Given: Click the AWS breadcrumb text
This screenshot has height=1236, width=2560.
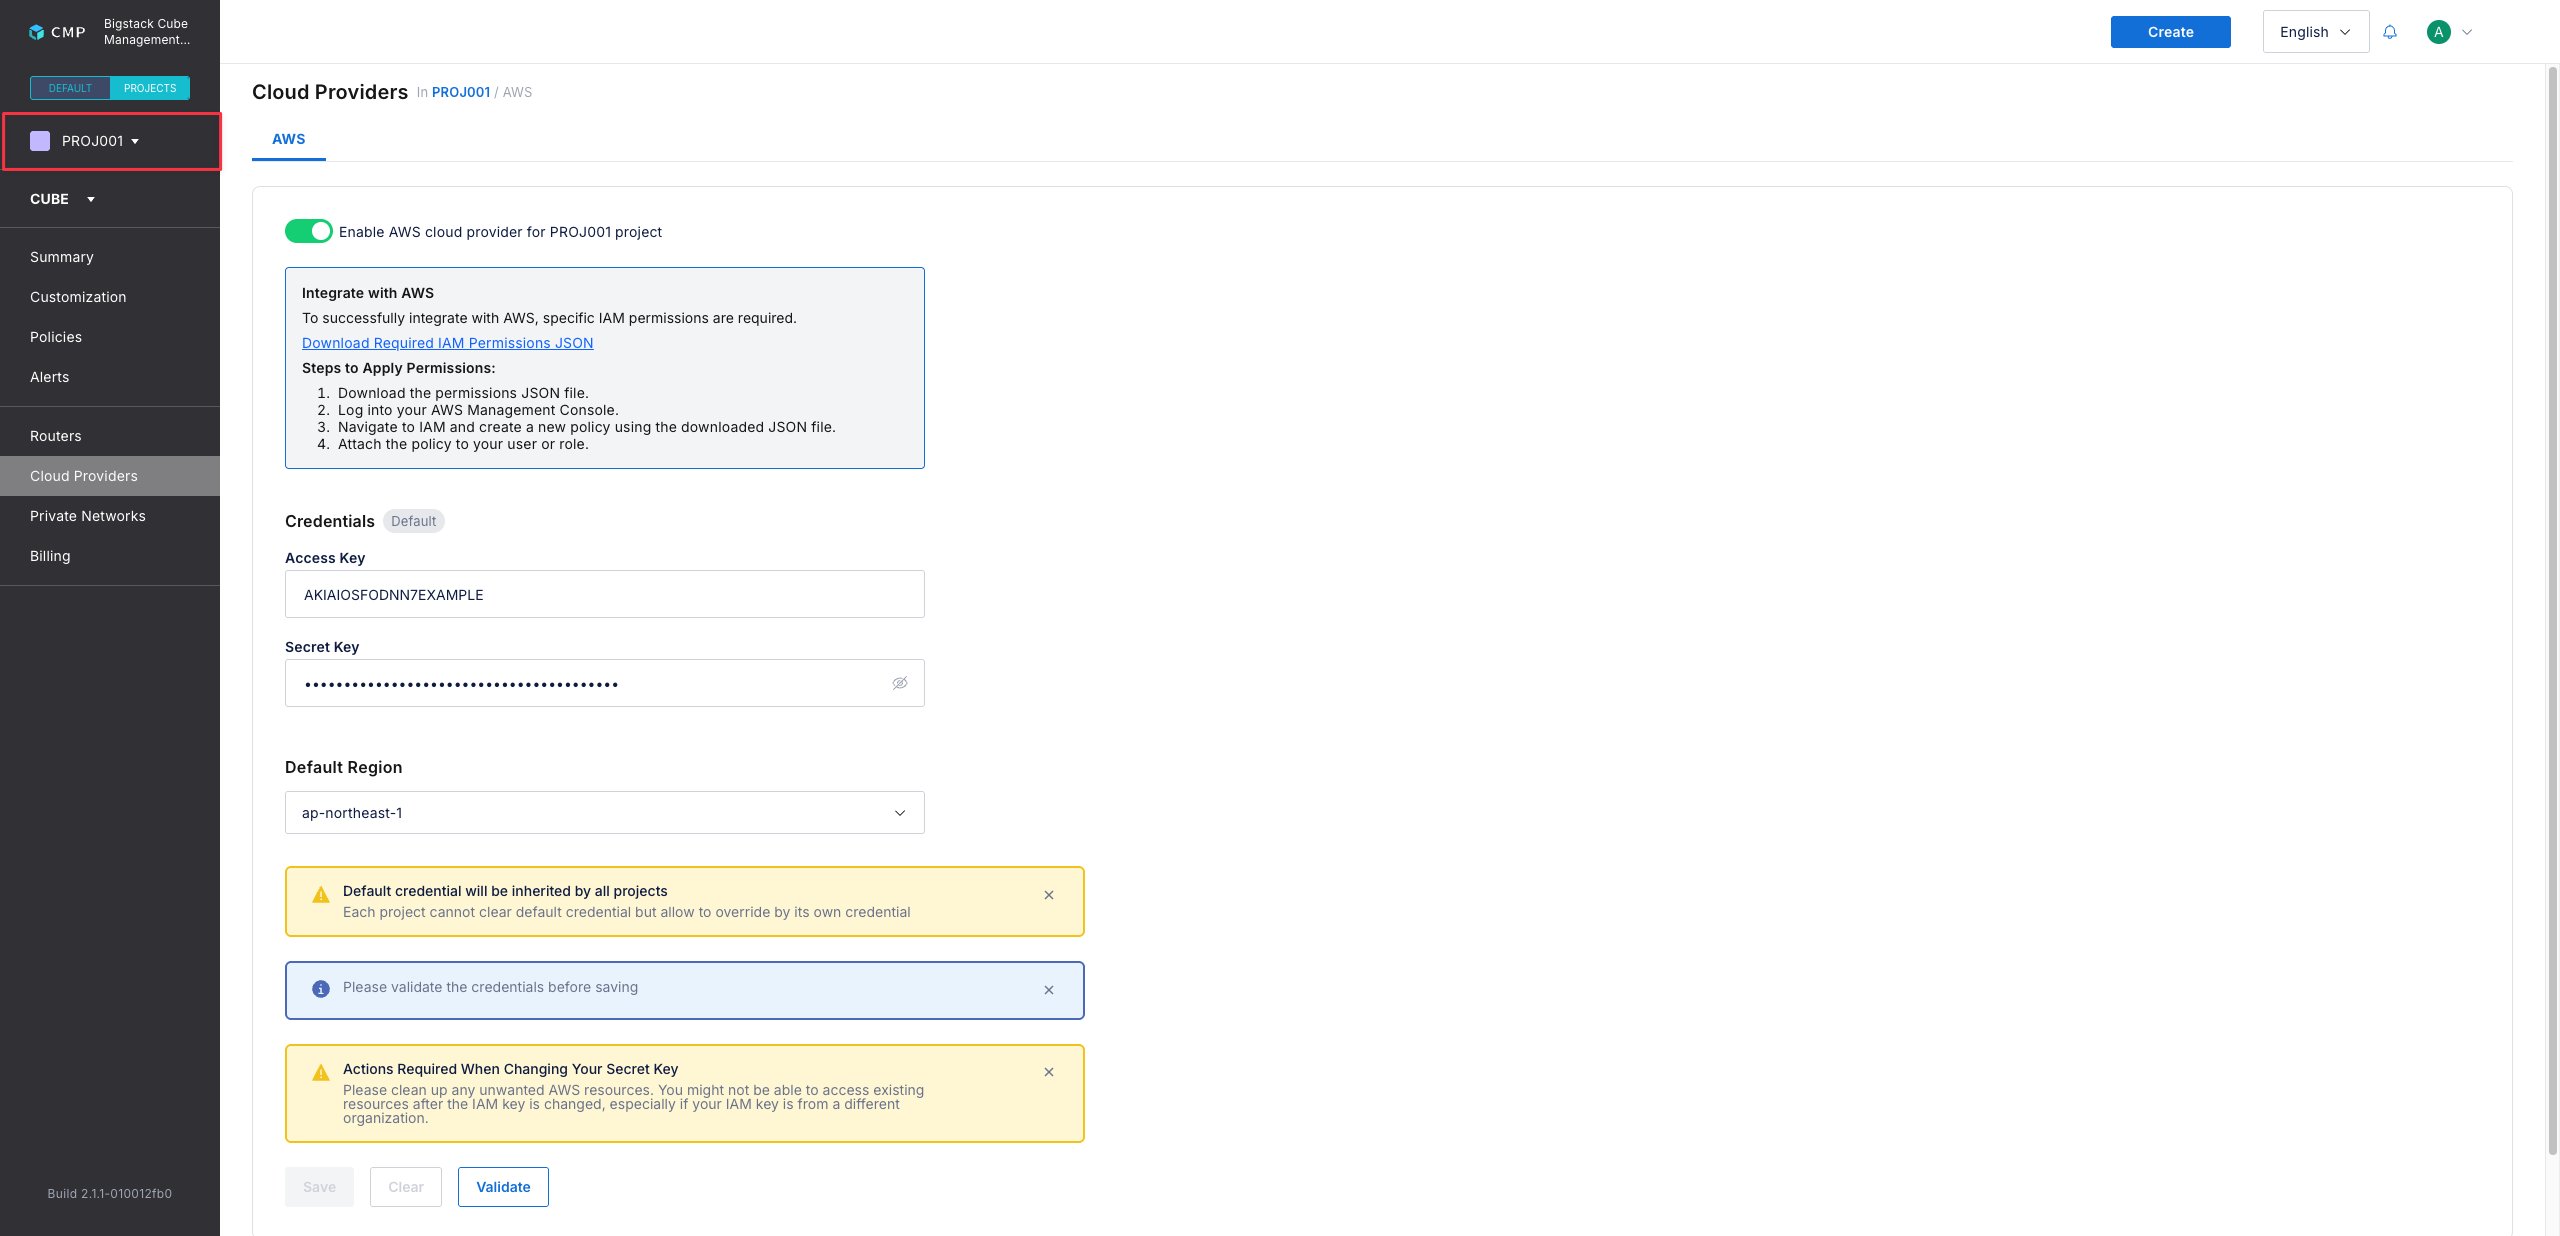Looking at the screenshot, I should (517, 92).
